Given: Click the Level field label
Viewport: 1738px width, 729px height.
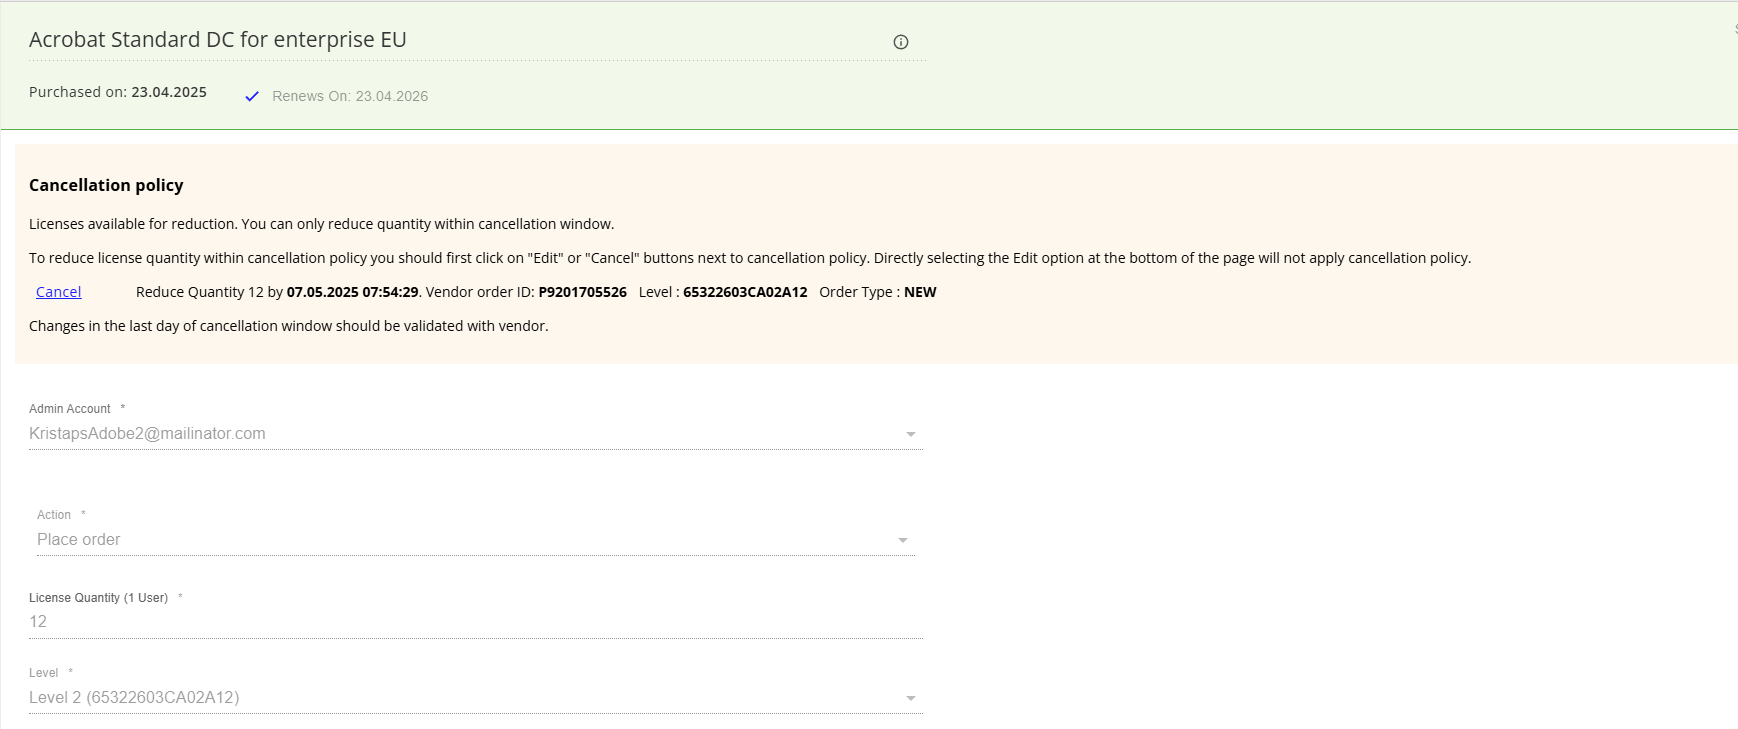Looking at the screenshot, I should click(x=44, y=673).
